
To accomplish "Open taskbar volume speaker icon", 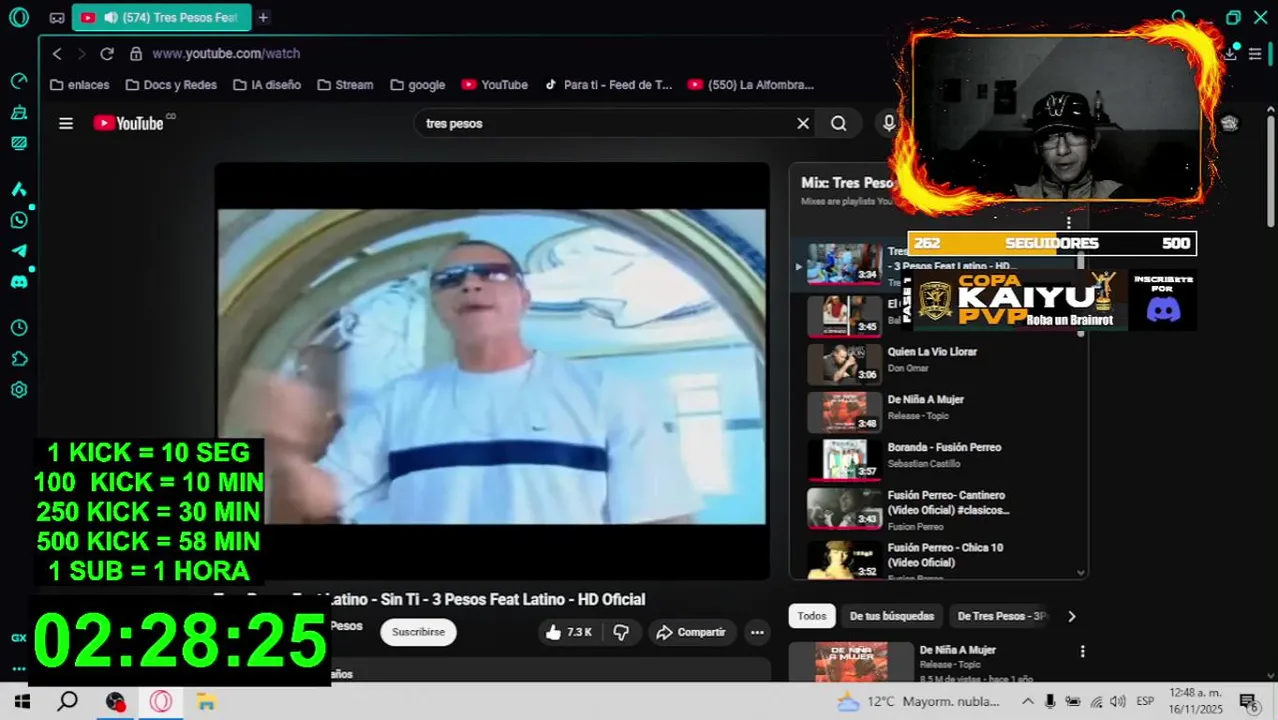I will point(1117,701).
